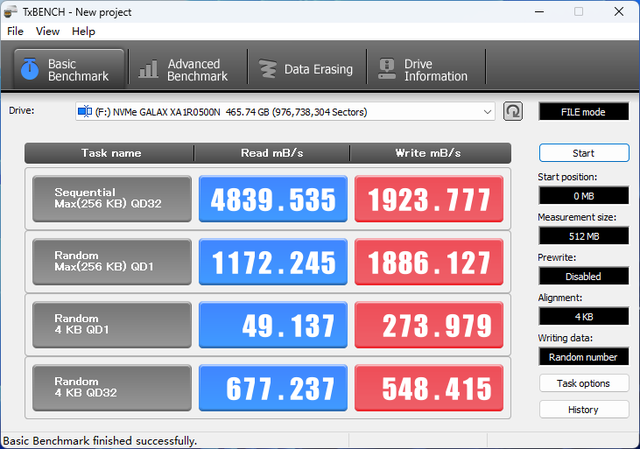Open the View menu
Screen dimensions: 640x449
[x=48, y=31]
